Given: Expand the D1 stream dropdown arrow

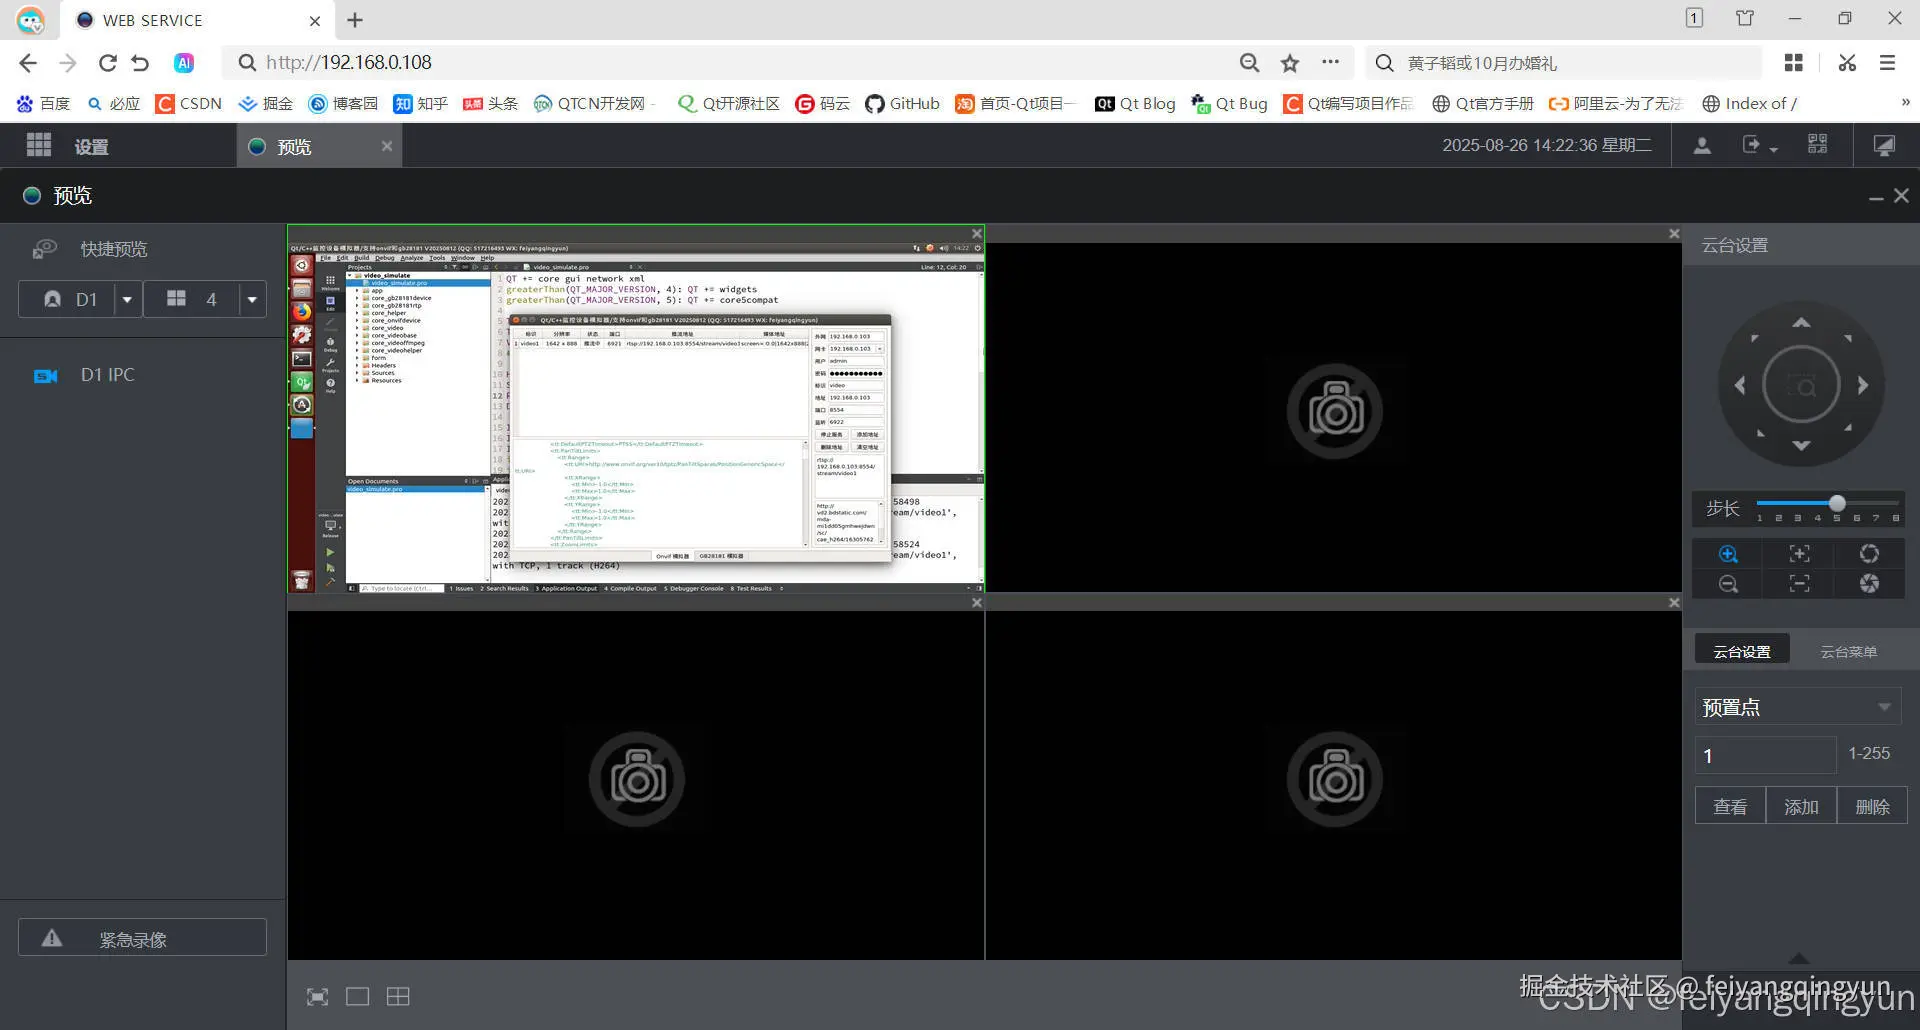Looking at the screenshot, I should point(127,300).
